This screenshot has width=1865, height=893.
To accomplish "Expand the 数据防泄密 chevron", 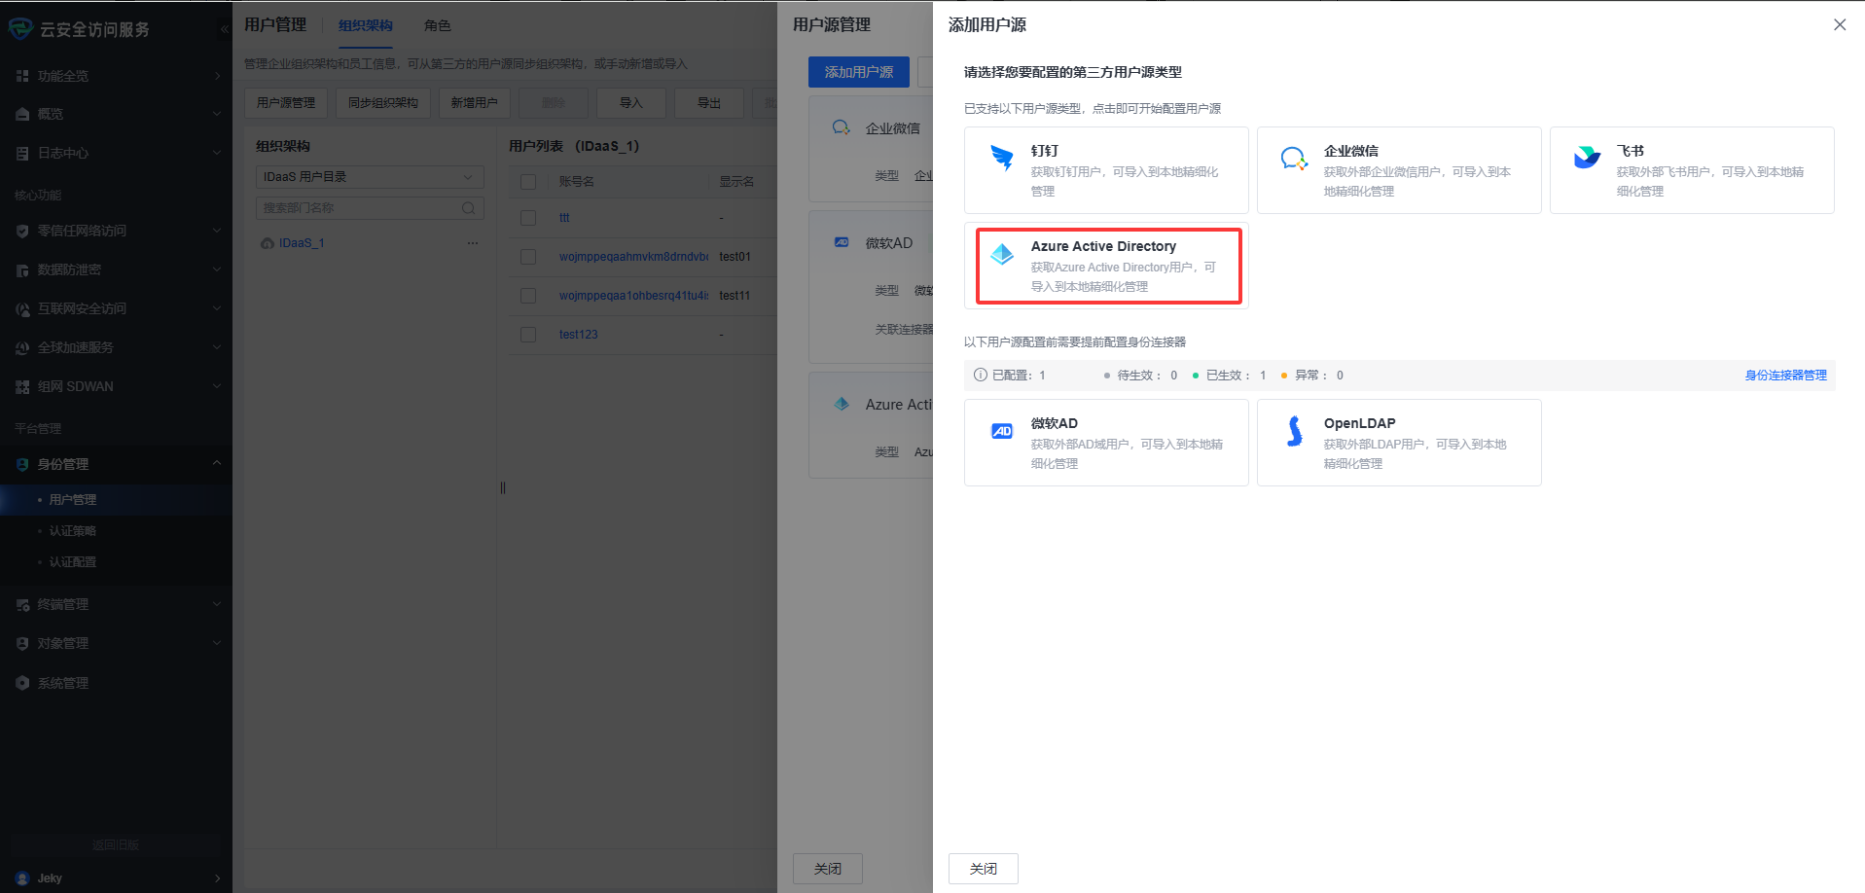I will (x=217, y=270).
